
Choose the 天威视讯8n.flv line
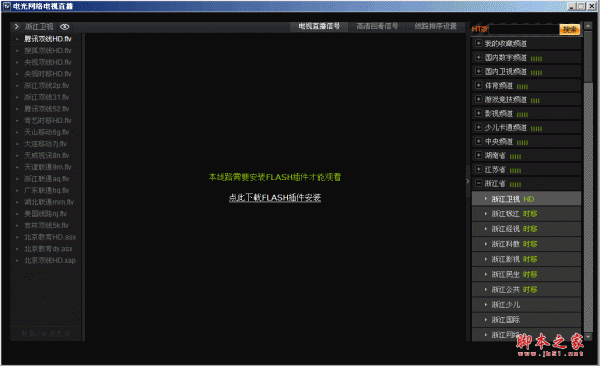tap(47, 155)
